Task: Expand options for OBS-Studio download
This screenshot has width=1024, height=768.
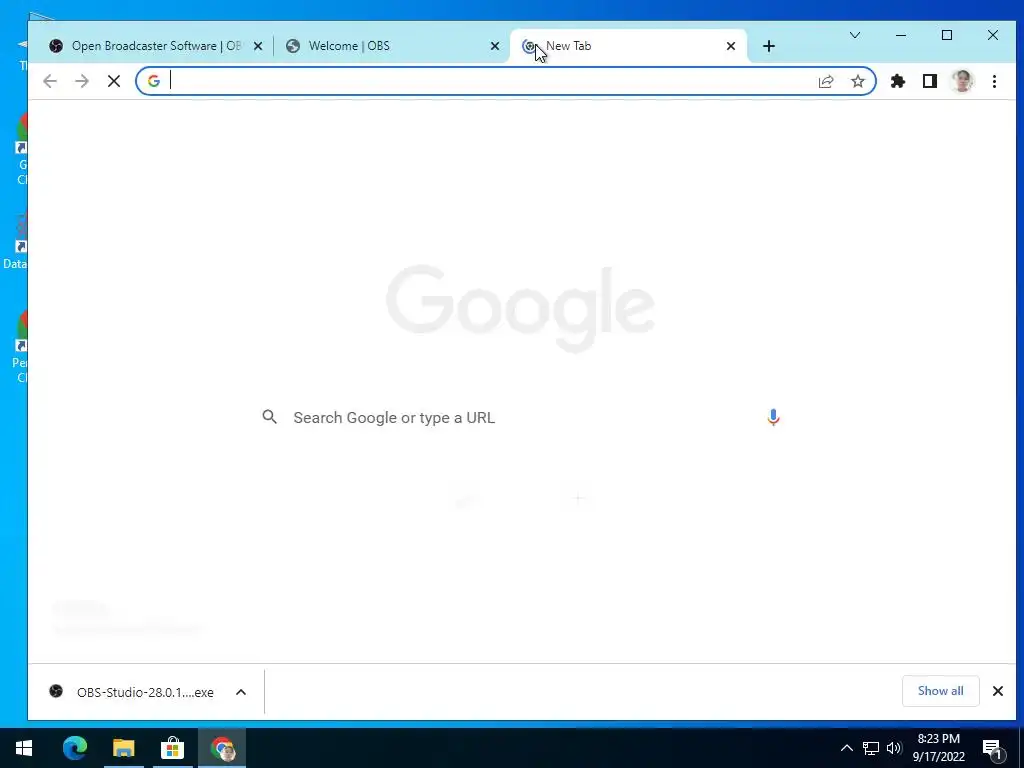Action: tap(241, 692)
